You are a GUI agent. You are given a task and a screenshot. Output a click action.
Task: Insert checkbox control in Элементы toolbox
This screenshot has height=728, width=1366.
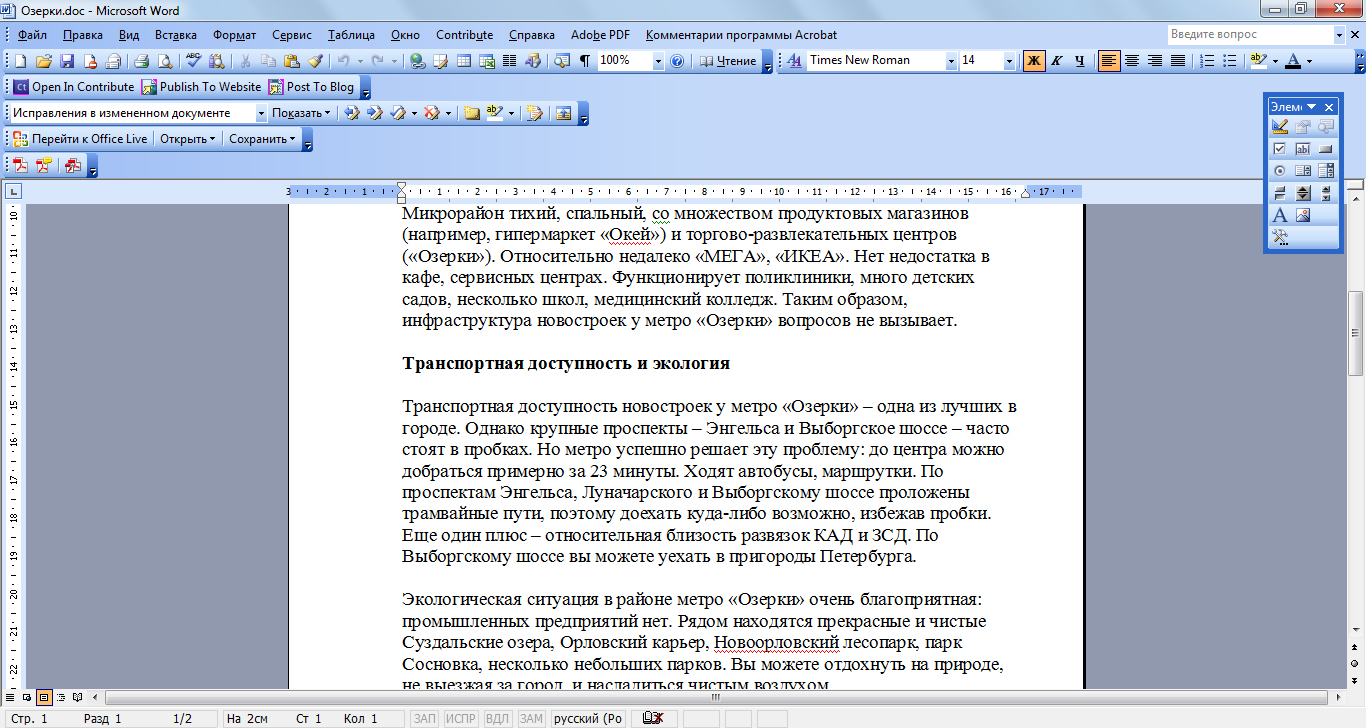1280,148
